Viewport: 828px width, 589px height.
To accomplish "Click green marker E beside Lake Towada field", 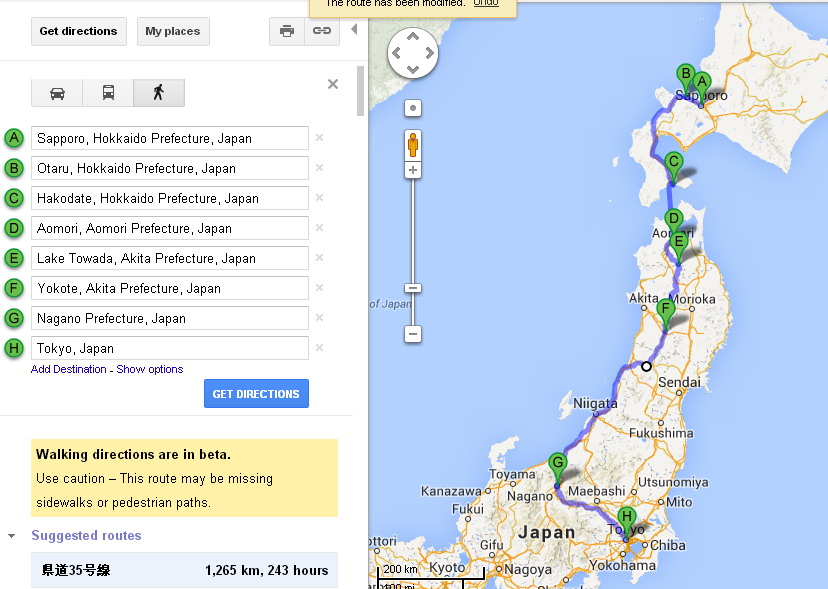I will click(14, 258).
